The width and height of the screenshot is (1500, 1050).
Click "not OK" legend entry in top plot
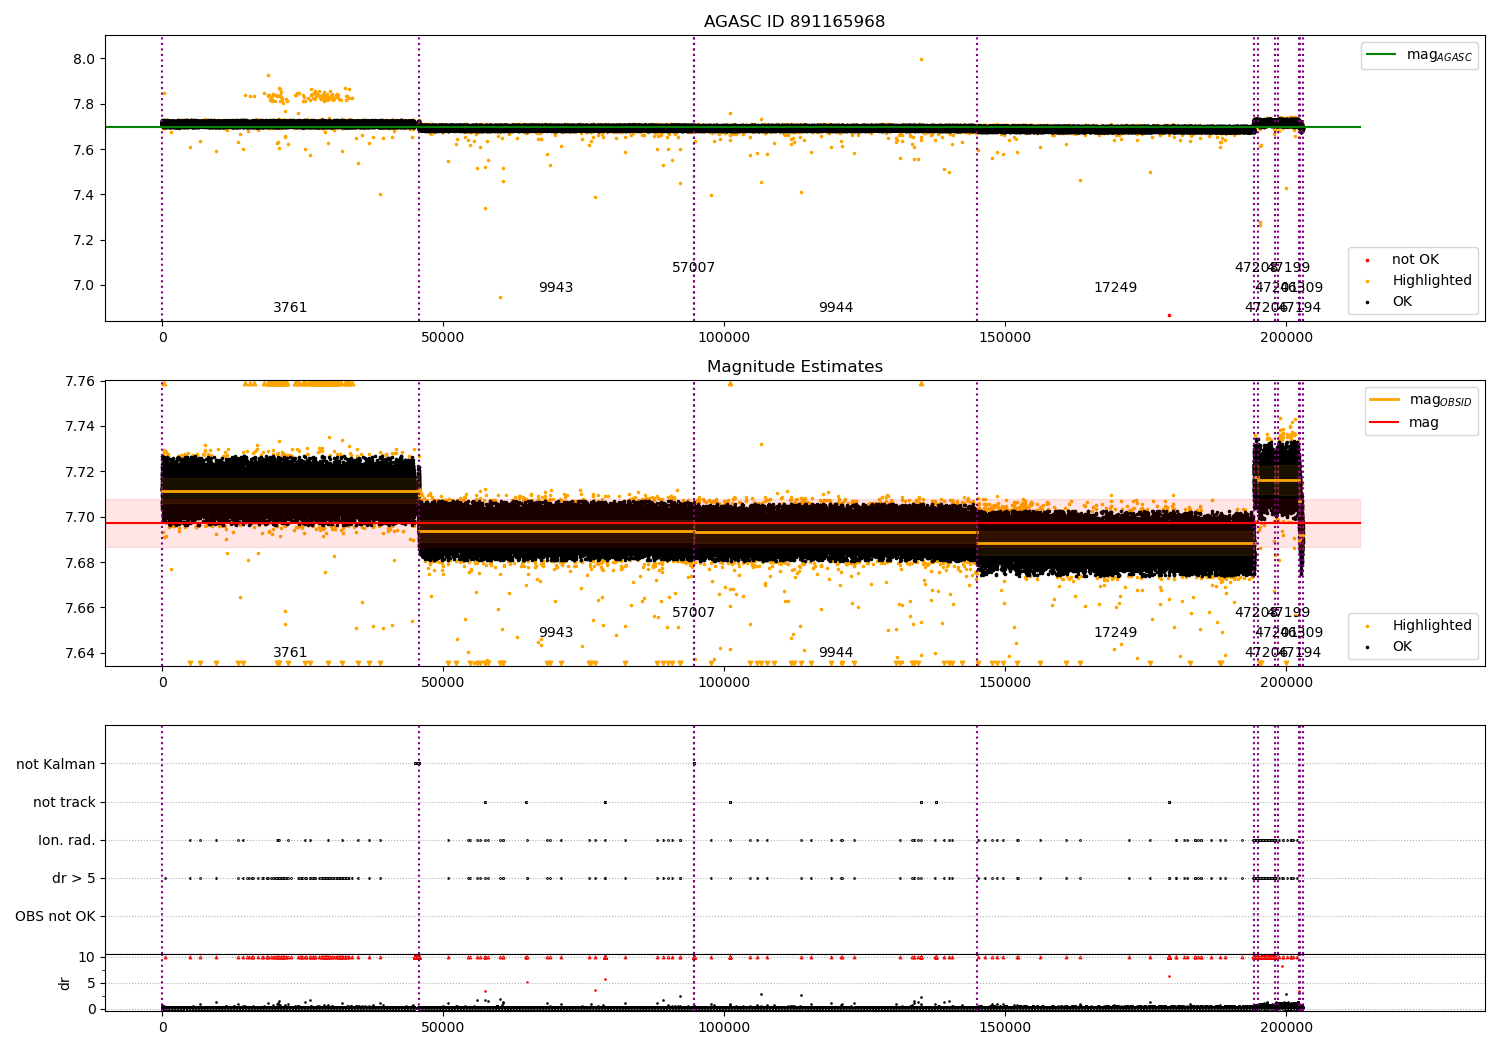coord(1415,260)
